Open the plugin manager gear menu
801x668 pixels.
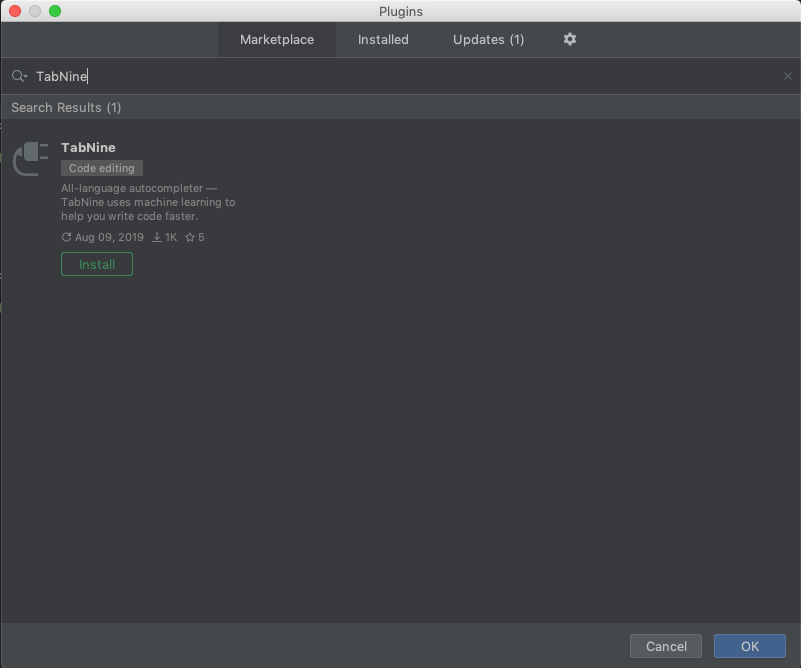point(569,39)
